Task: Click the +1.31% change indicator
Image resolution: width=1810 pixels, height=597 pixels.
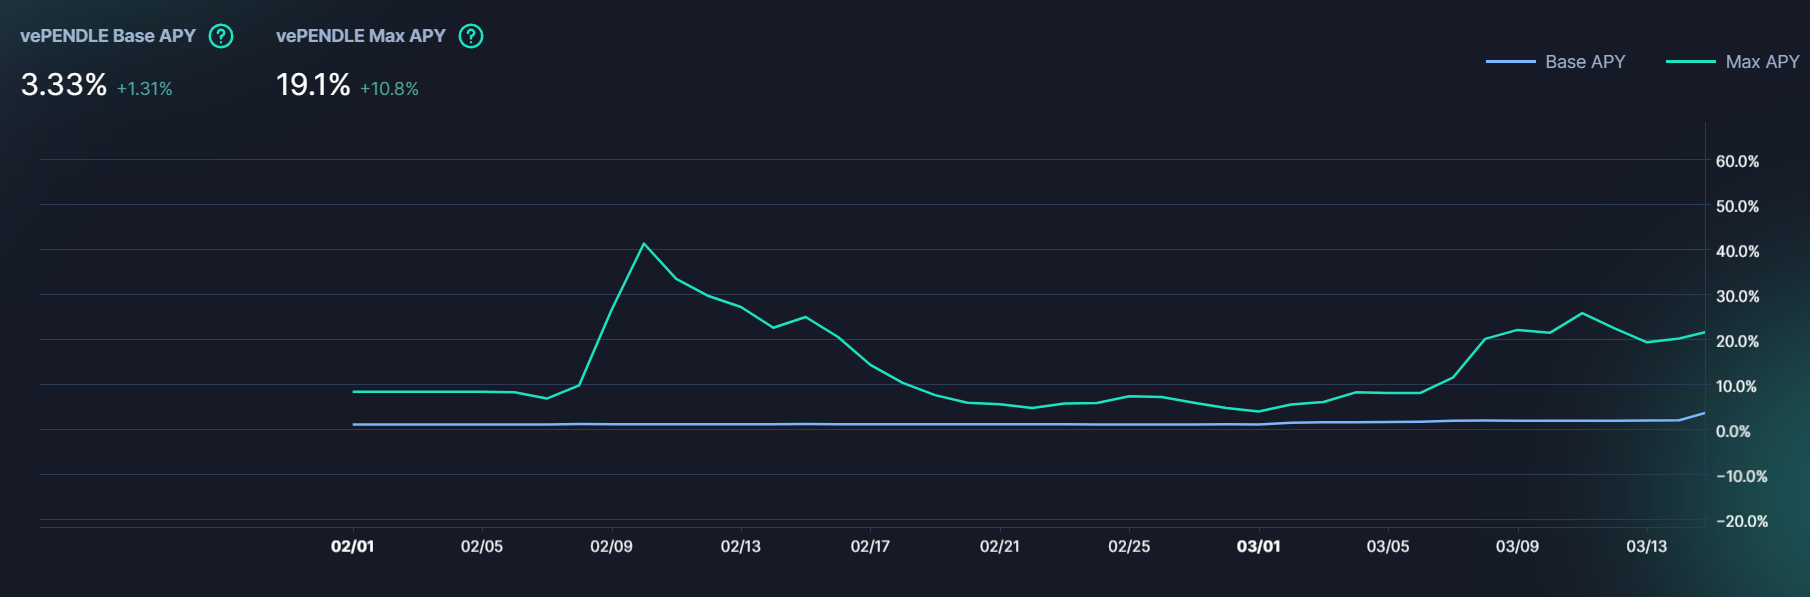Action: click(x=145, y=89)
